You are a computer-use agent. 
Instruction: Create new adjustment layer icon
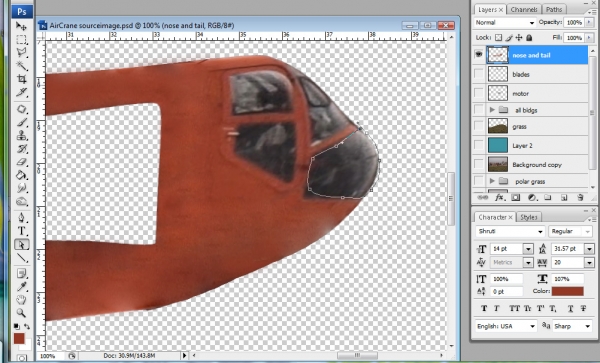532,197
